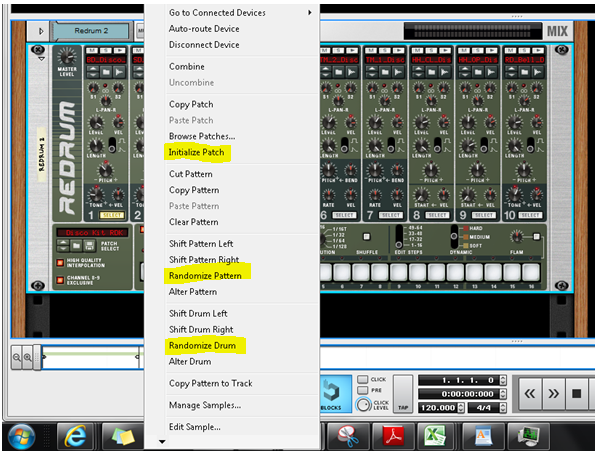Click the scroll-down arrow below Edit Sample
The width and height of the screenshot is (596, 451).
click(x=162, y=442)
